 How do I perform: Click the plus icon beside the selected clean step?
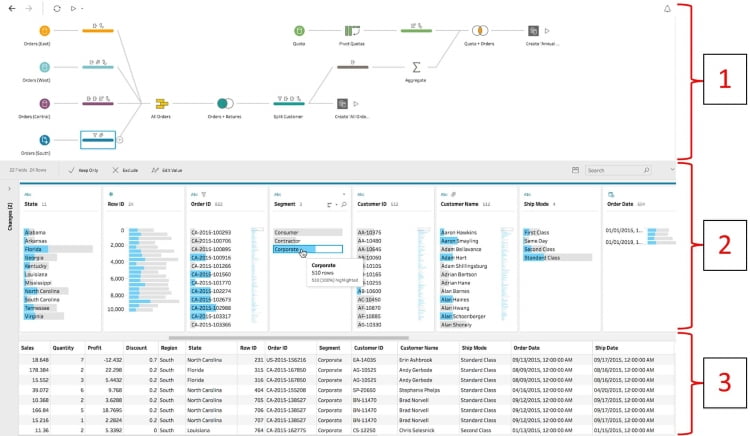point(120,140)
